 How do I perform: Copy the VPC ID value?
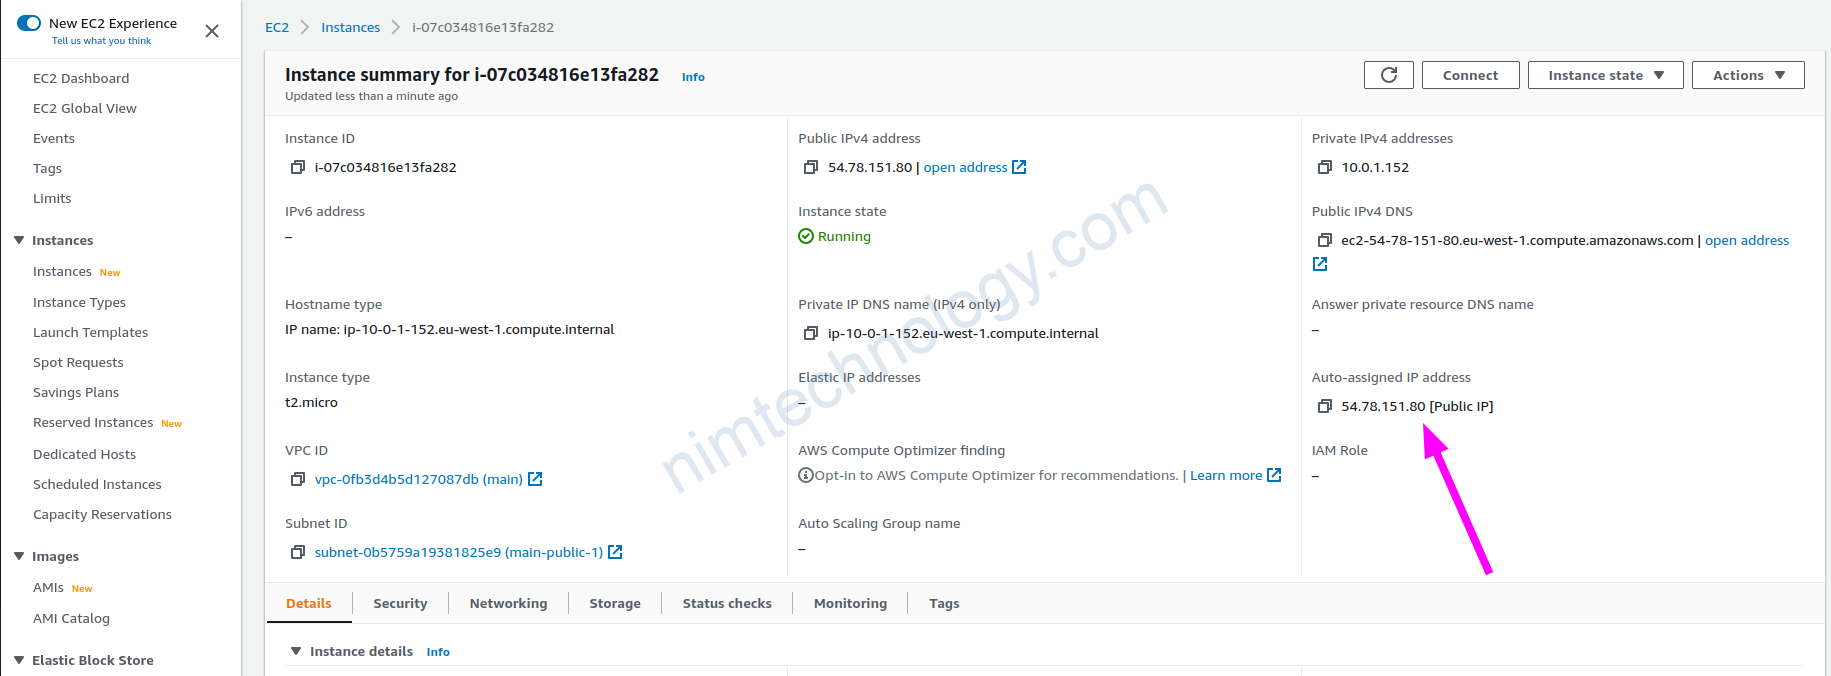[297, 479]
